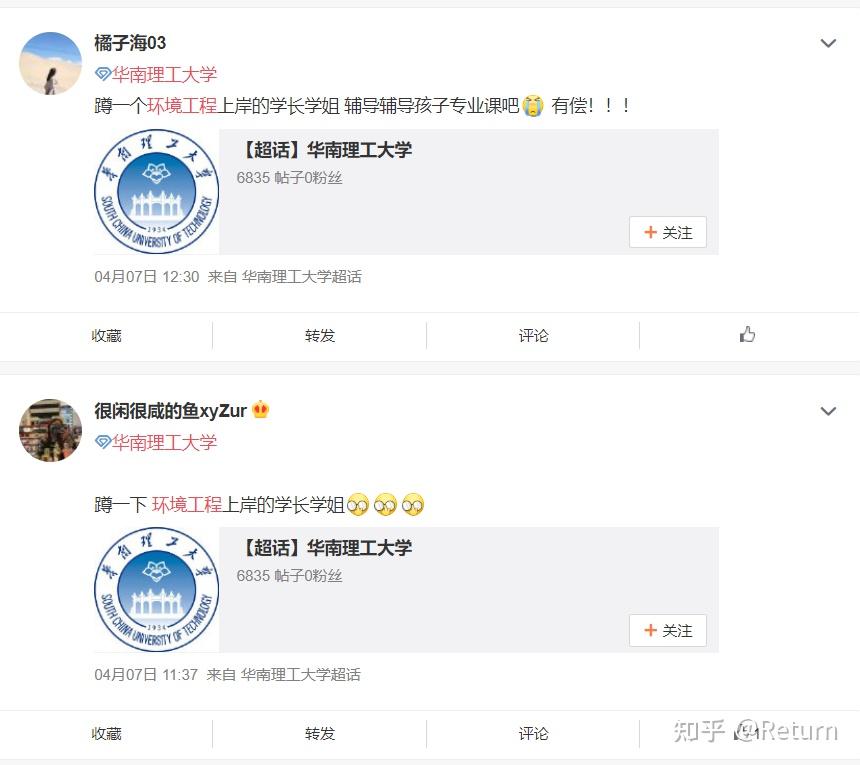This screenshot has height=765, width=860.
Task: Expand options chevron on 很闲很咸的鱼xyZur's post
Action: click(828, 411)
